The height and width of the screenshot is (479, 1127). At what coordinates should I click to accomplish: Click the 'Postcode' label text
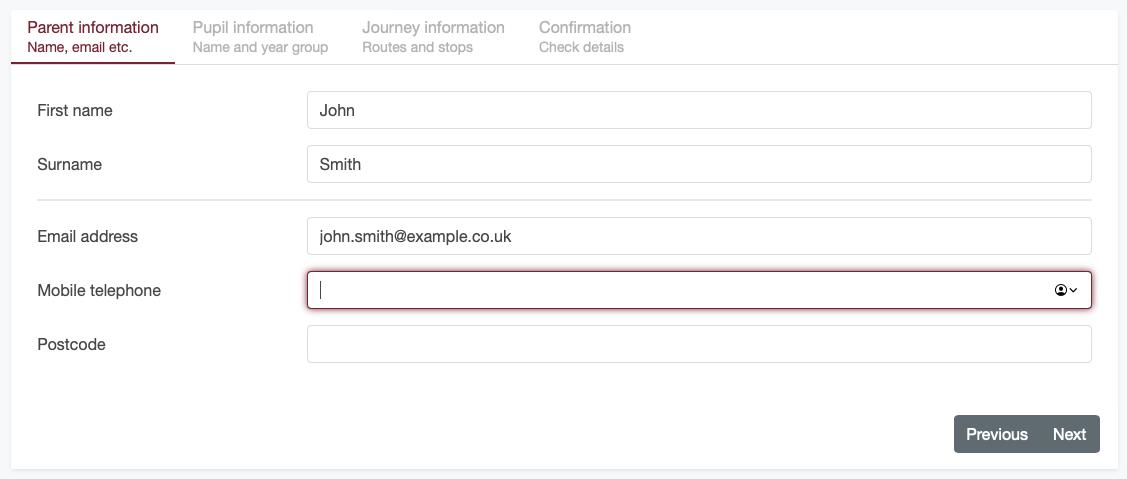click(71, 344)
